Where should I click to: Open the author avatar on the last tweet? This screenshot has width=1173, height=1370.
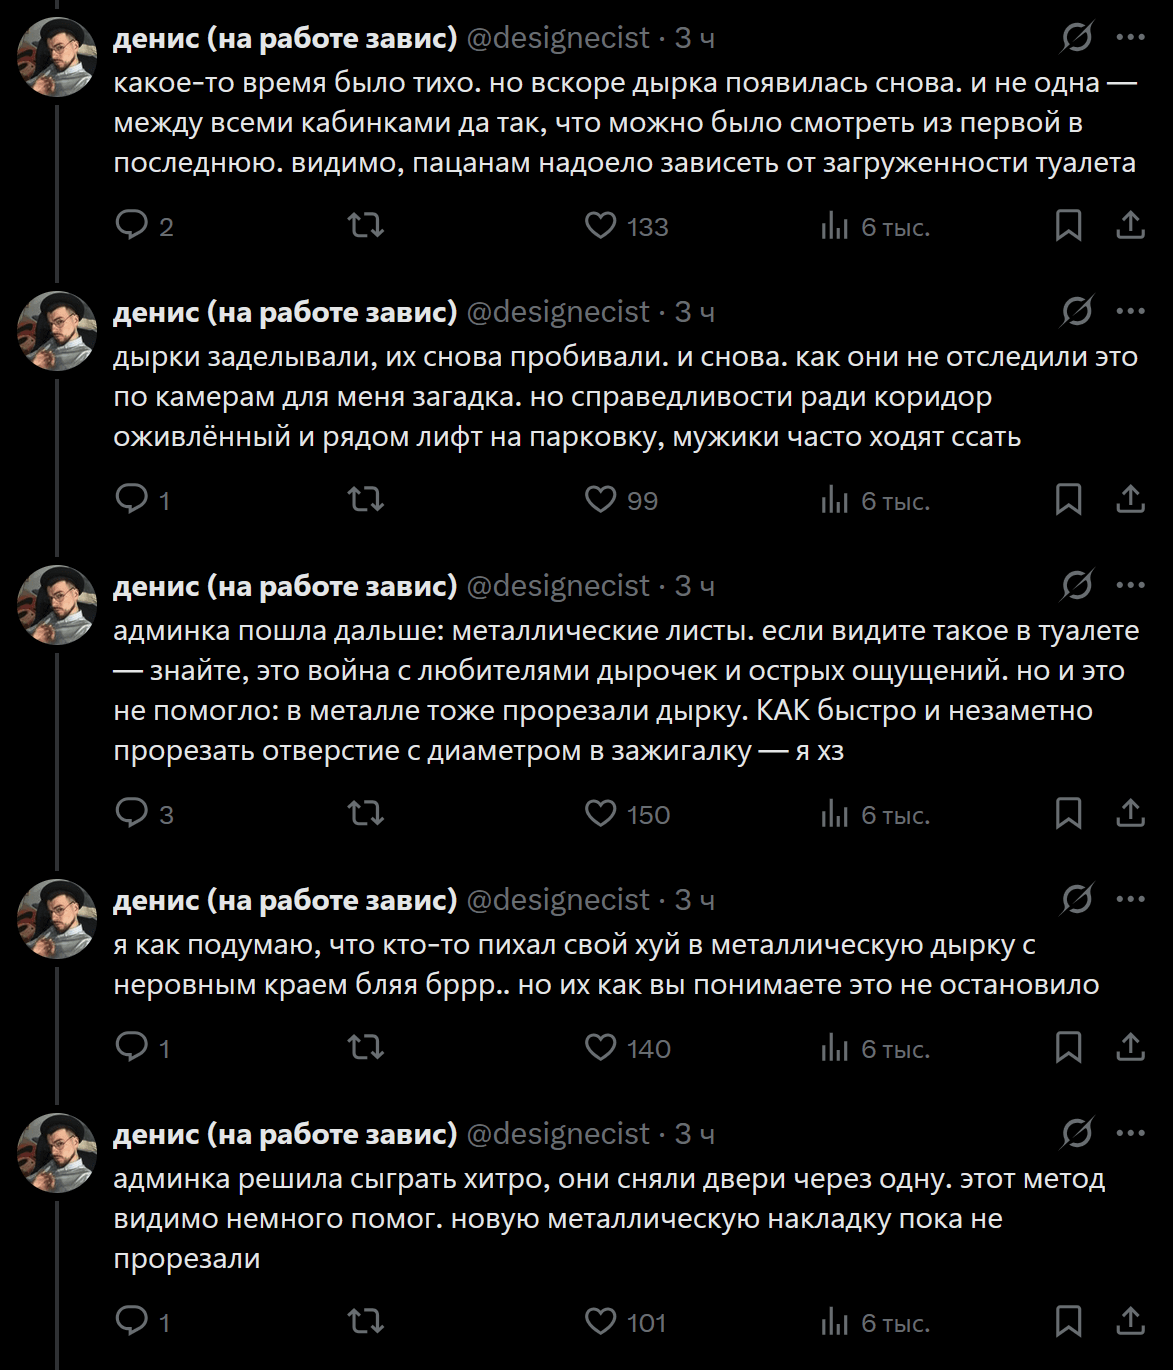pos(57,1152)
